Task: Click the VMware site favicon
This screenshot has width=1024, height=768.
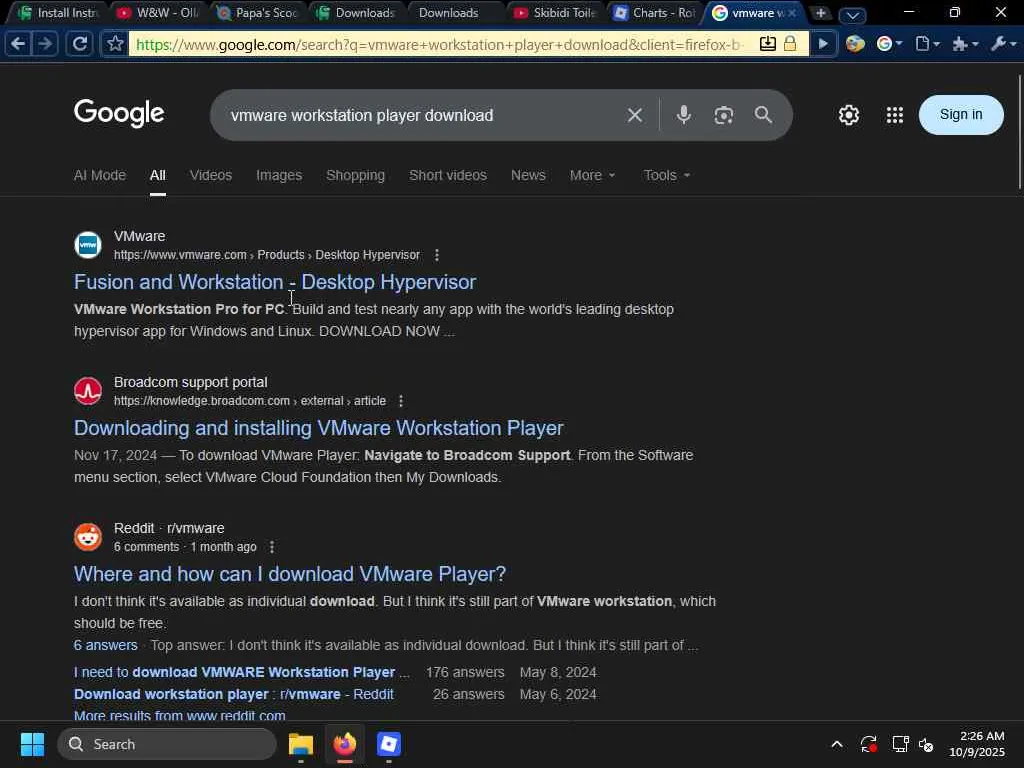Action: 88,245
